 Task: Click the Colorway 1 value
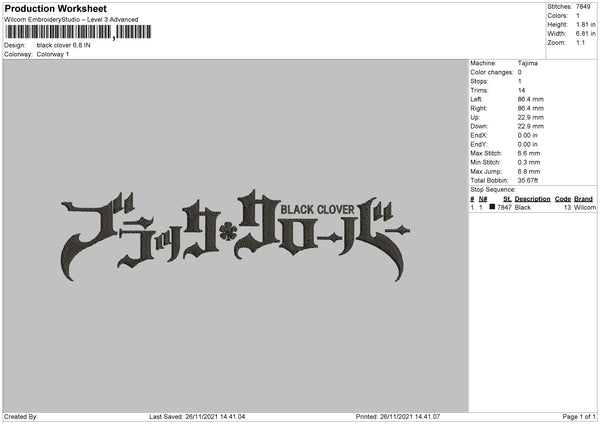click(53, 54)
